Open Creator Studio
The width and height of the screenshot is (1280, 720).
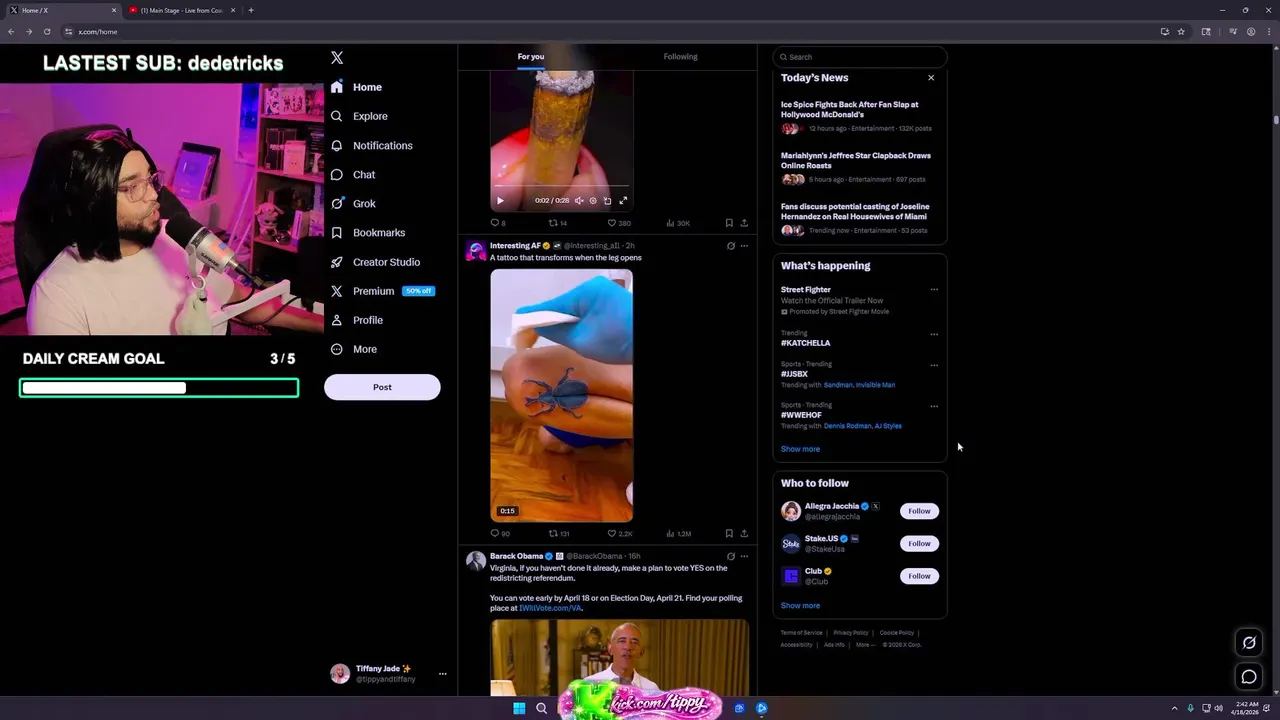(375, 262)
